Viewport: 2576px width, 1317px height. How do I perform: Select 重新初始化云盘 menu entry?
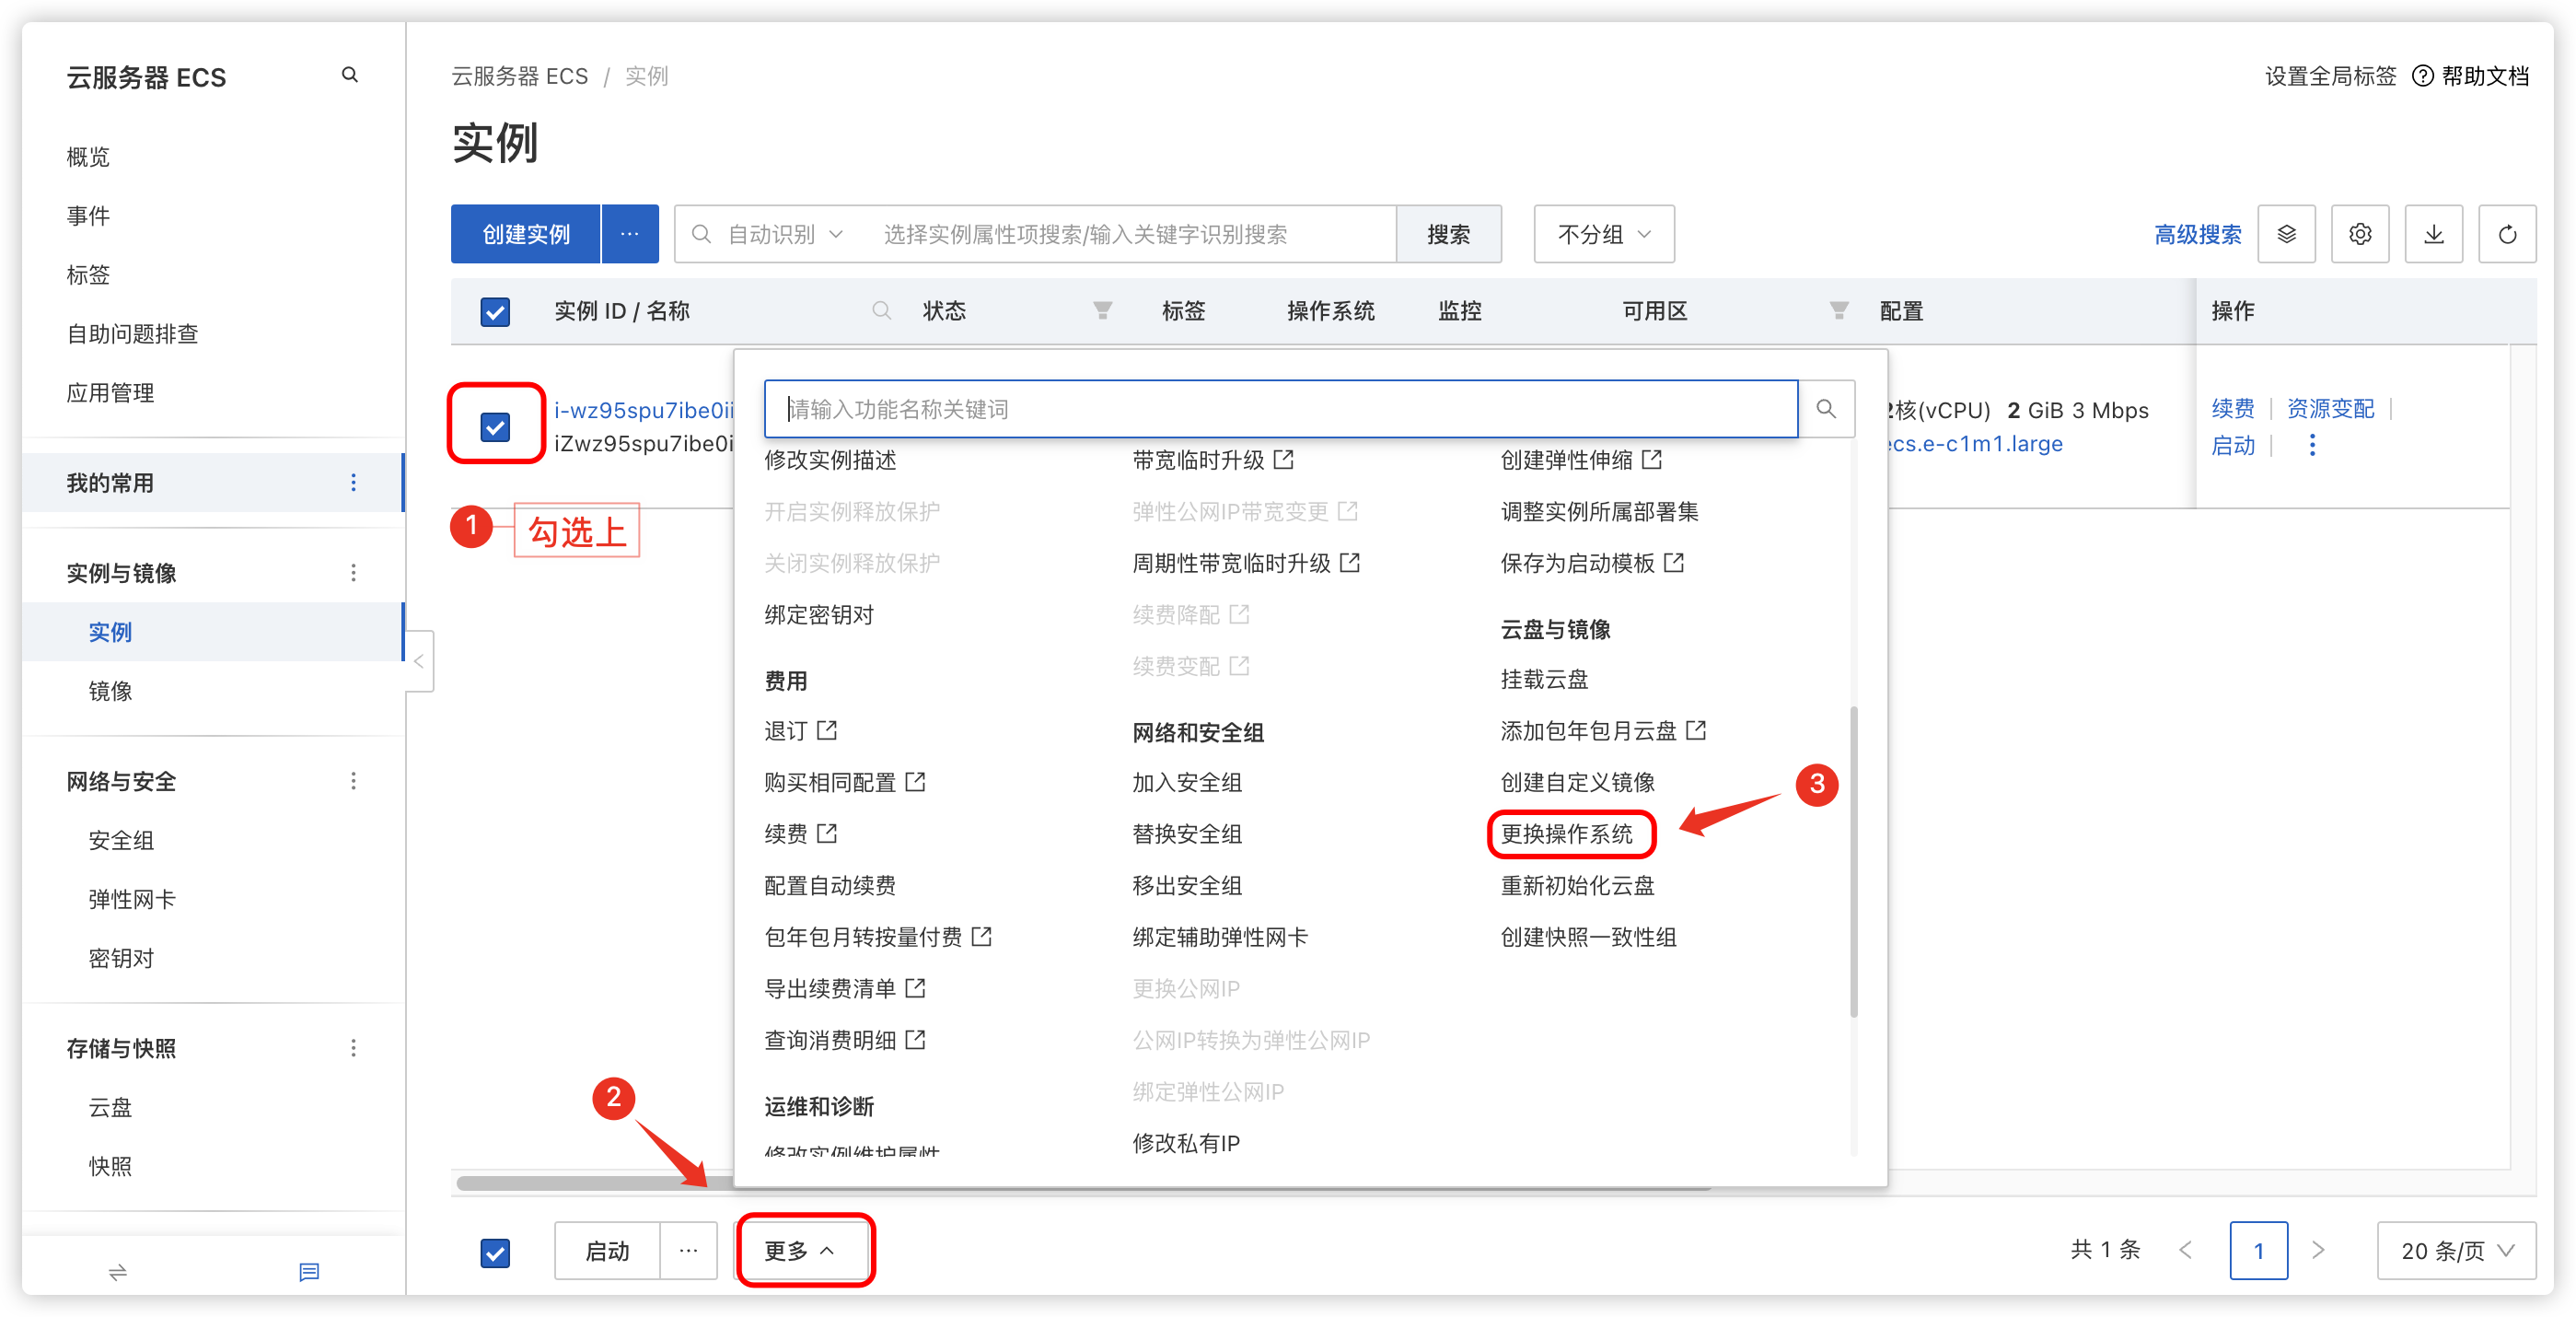[x=1577, y=886]
